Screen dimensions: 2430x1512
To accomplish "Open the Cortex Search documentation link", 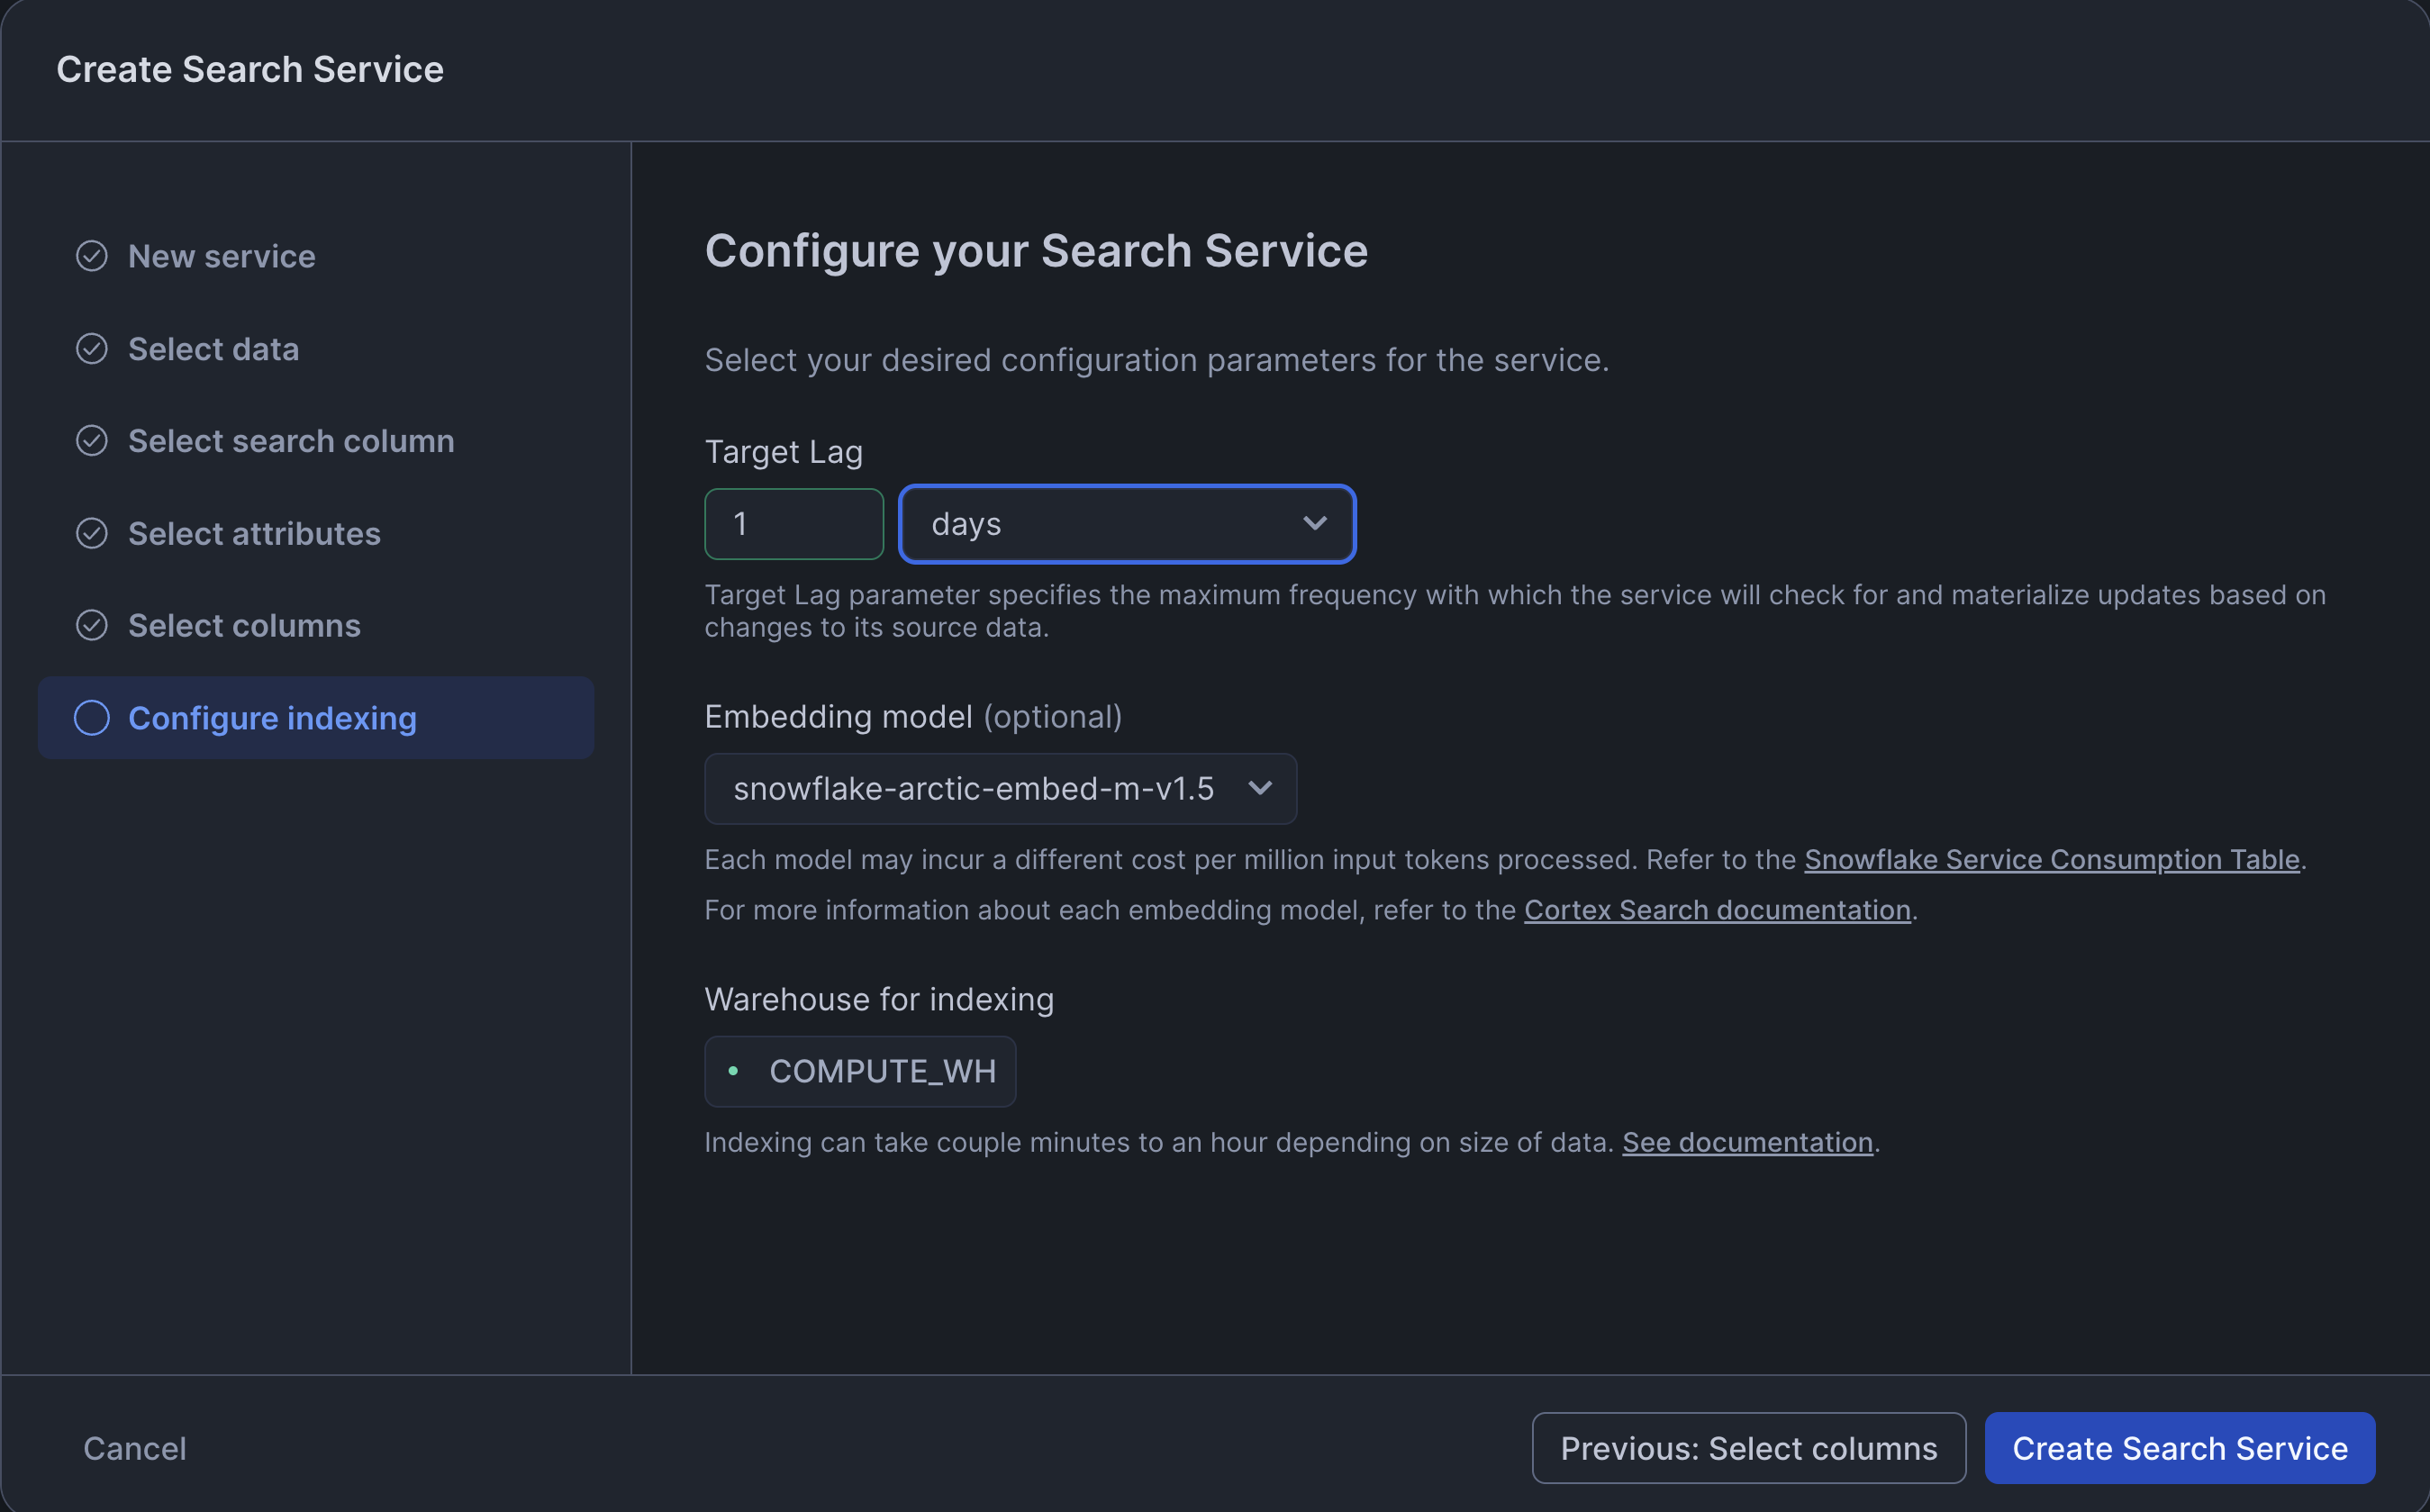I will click(1716, 910).
